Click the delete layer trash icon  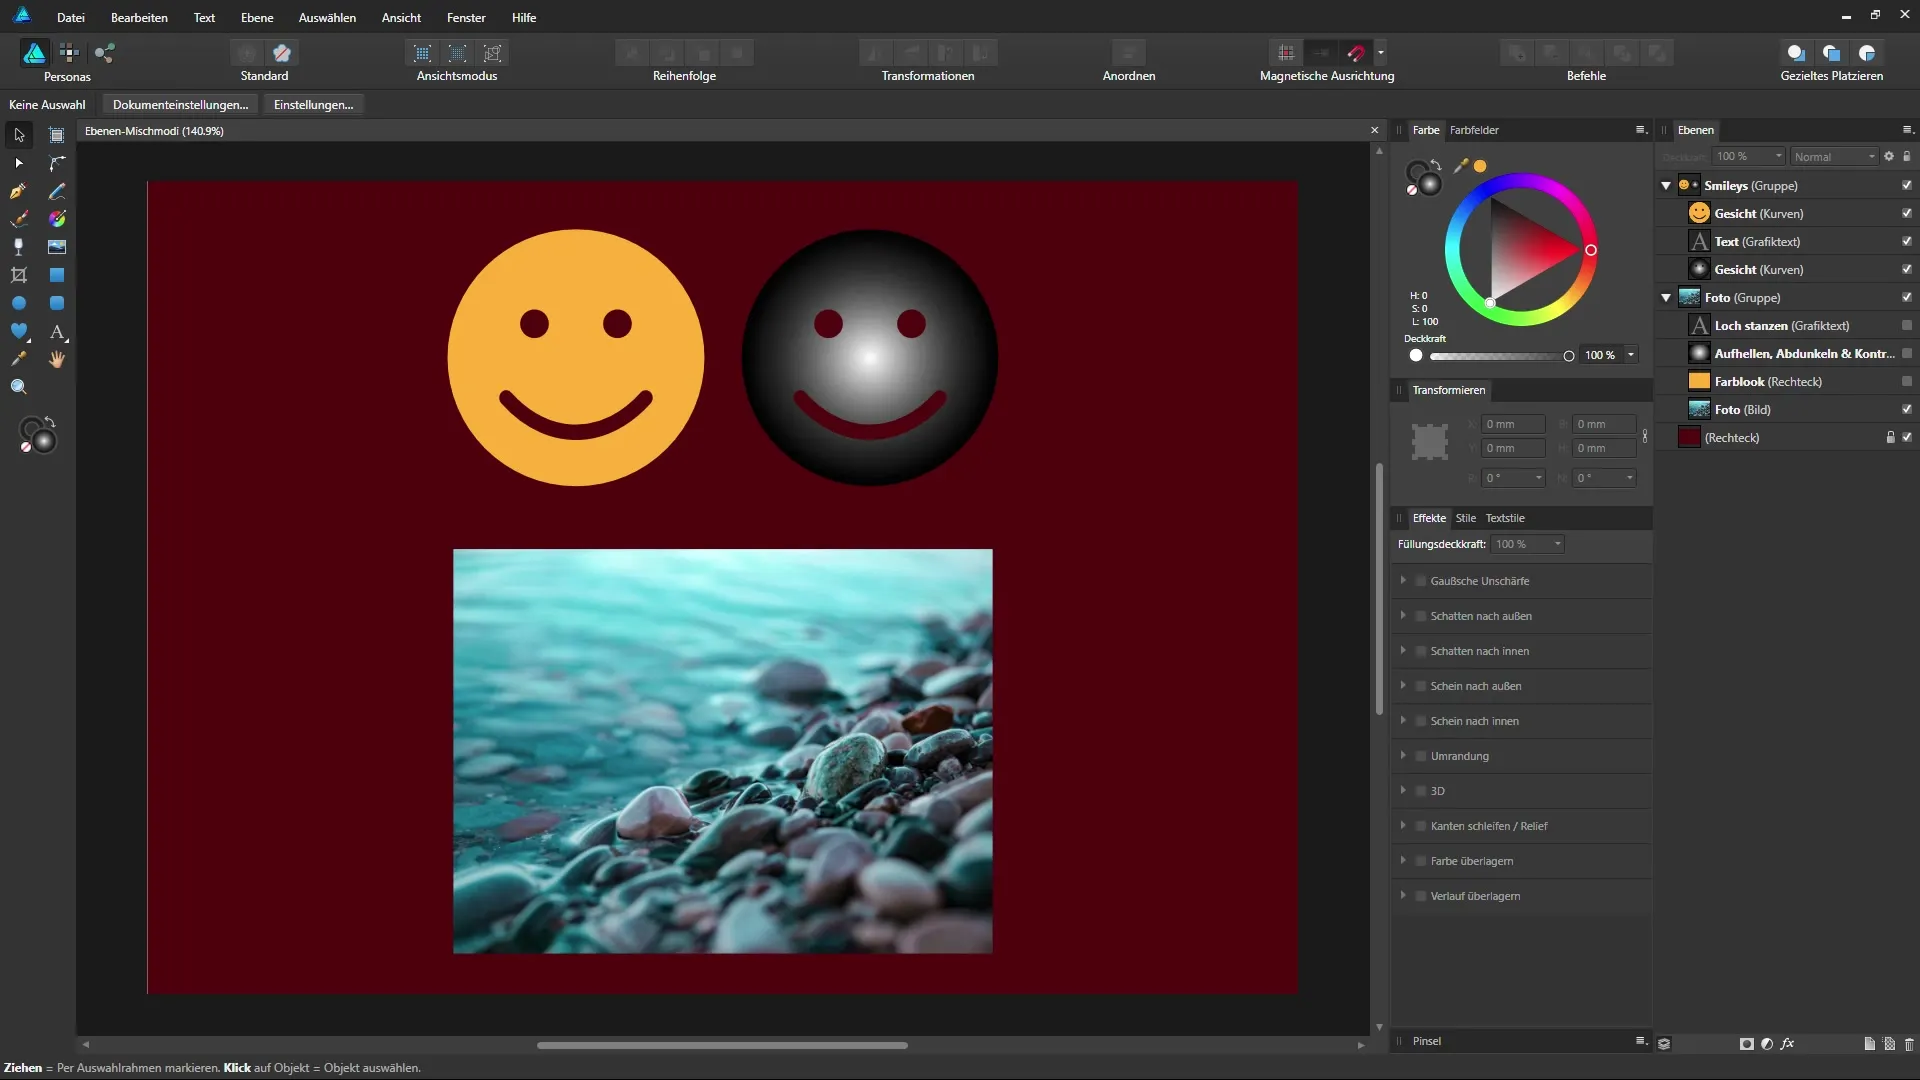coord(1909,1043)
